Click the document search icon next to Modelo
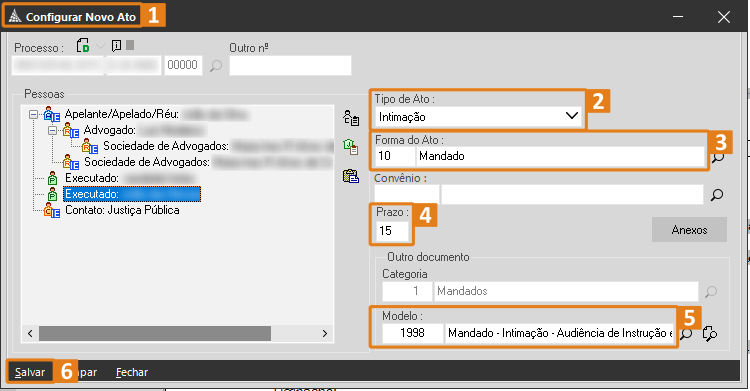Image resolution: width=750 pixels, height=391 pixels. tap(709, 334)
